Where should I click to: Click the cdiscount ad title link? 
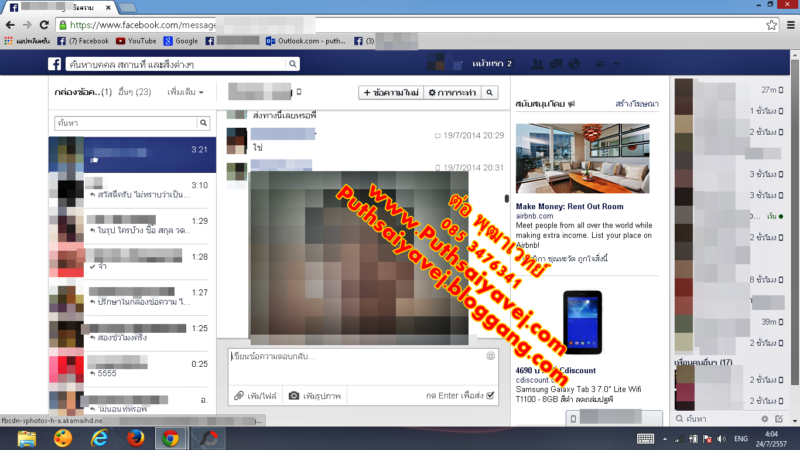click(556, 370)
